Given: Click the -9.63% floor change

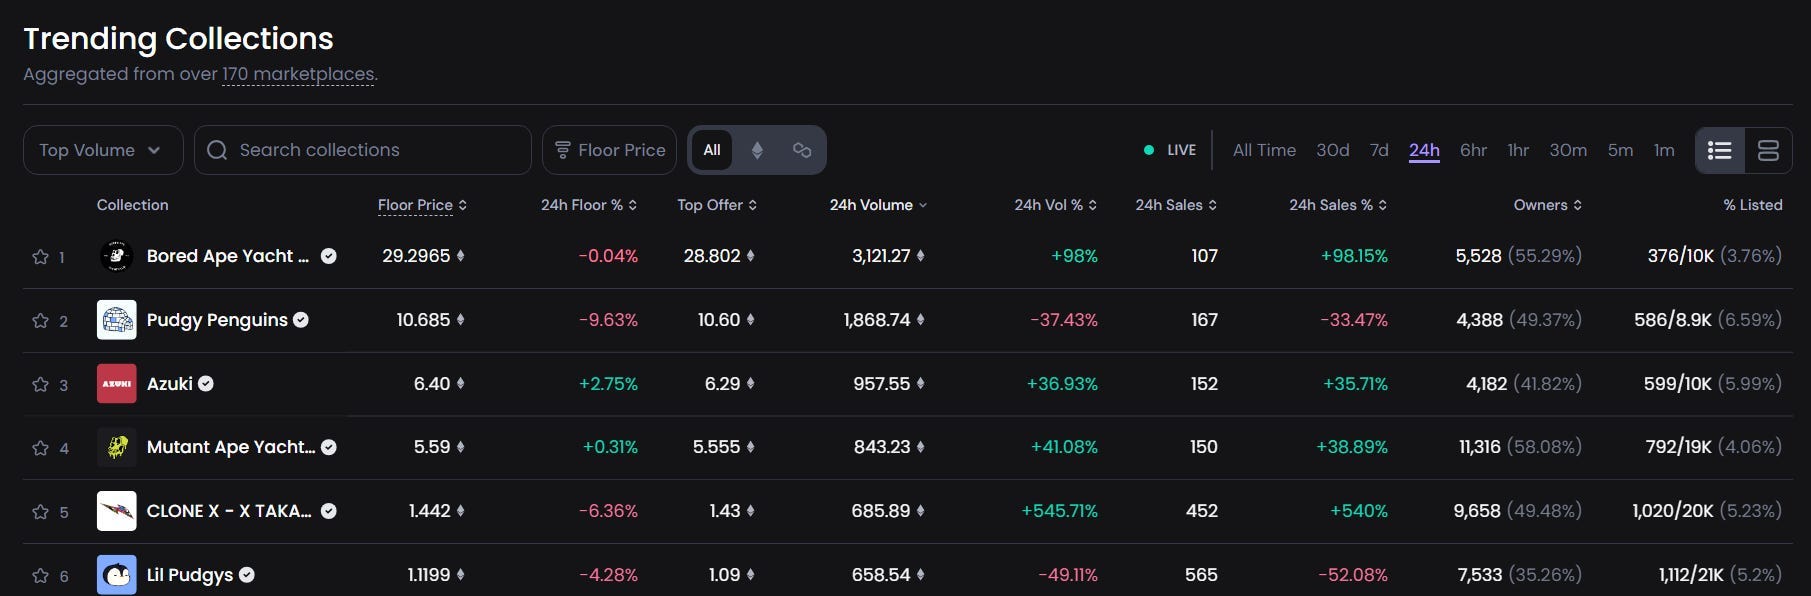Looking at the screenshot, I should 608,320.
